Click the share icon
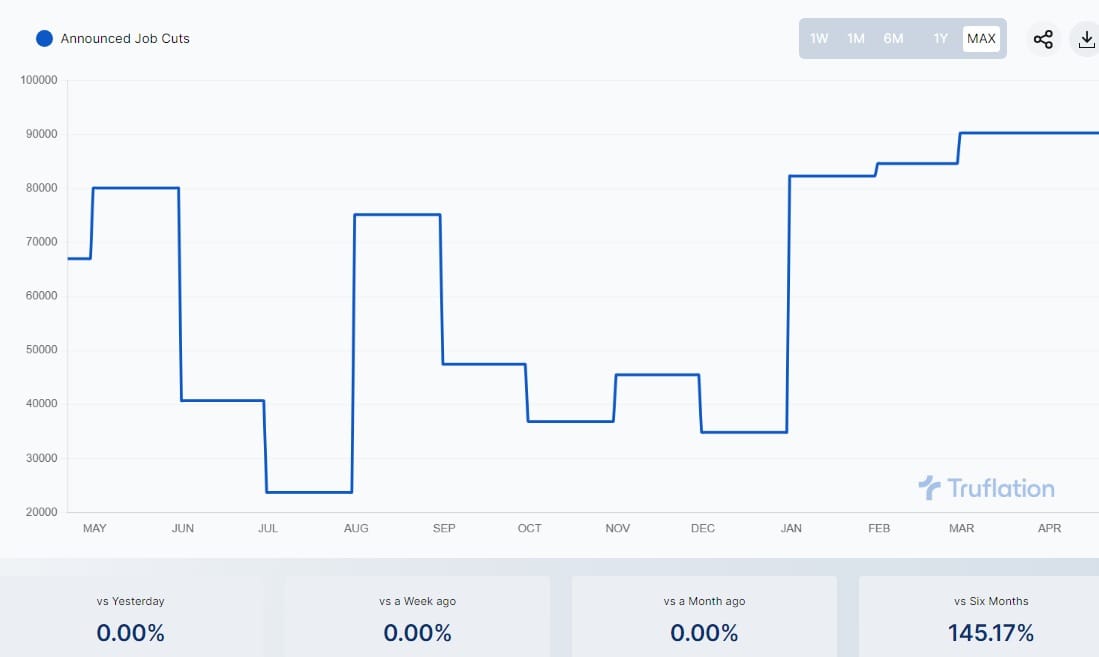 coord(1043,39)
